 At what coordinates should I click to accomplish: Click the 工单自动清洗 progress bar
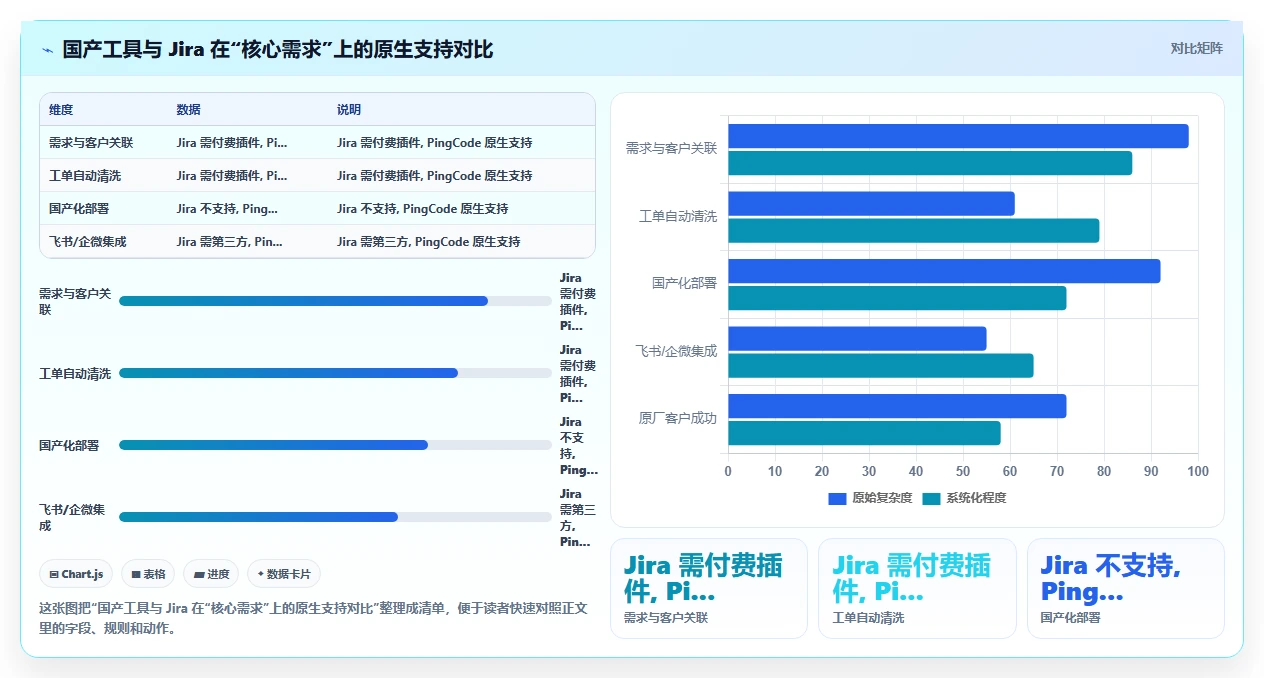[335, 373]
